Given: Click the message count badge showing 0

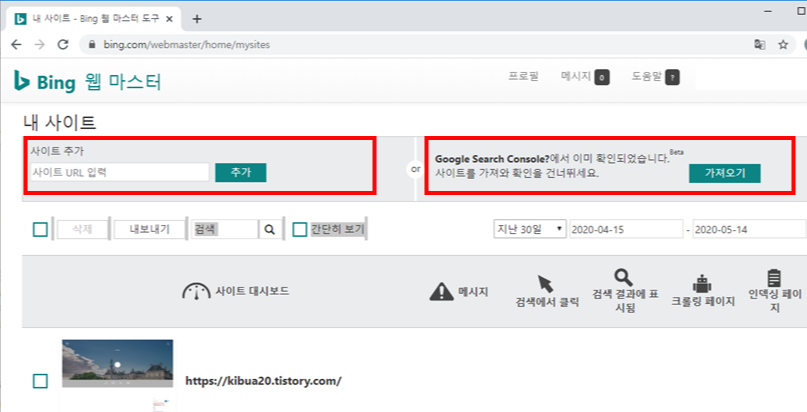Looking at the screenshot, I should click(x=602, y=77).
